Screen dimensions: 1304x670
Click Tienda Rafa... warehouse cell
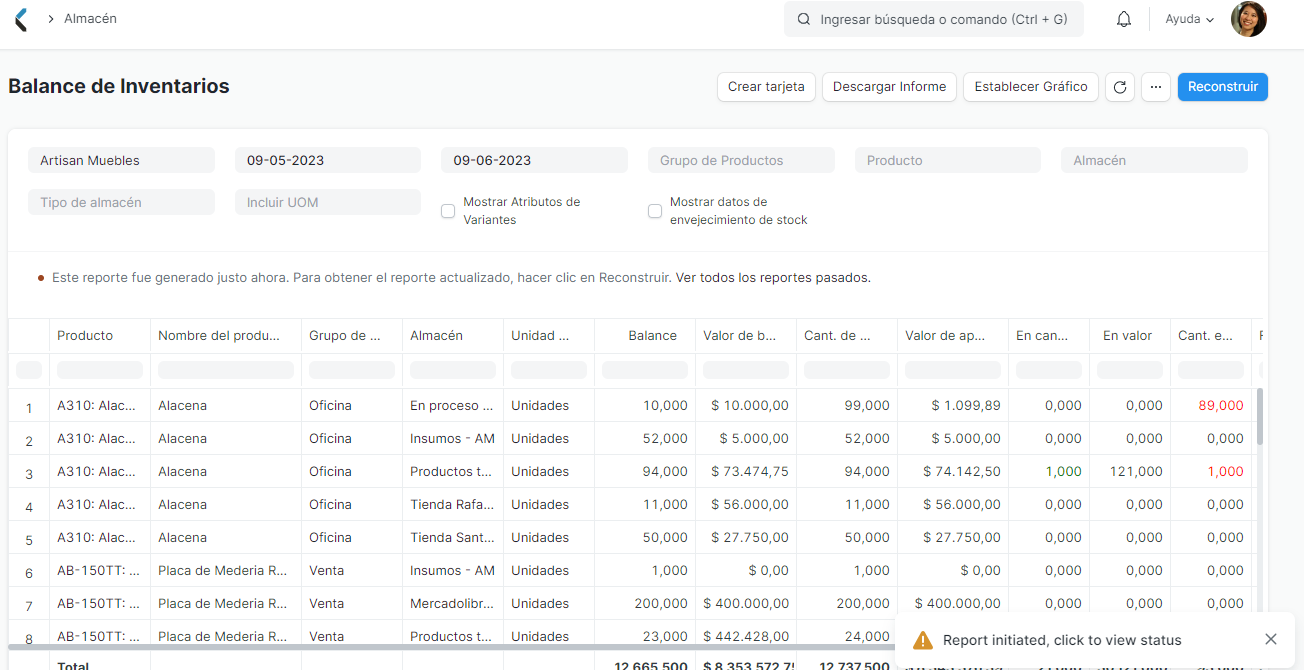(453, 504)
